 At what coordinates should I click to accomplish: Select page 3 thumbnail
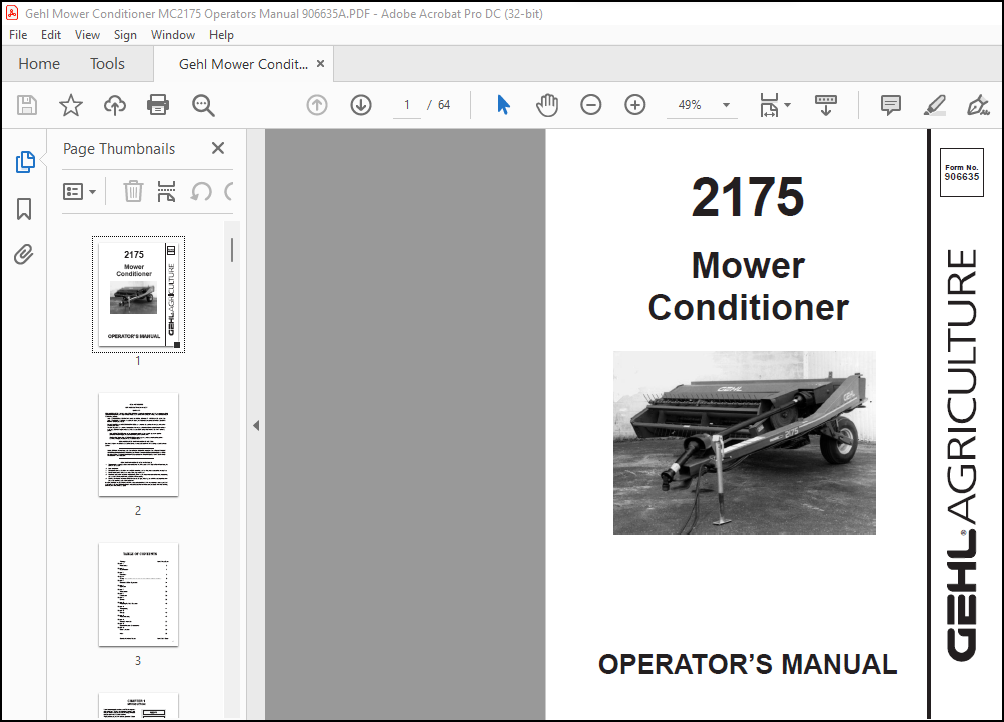point(138,595)
